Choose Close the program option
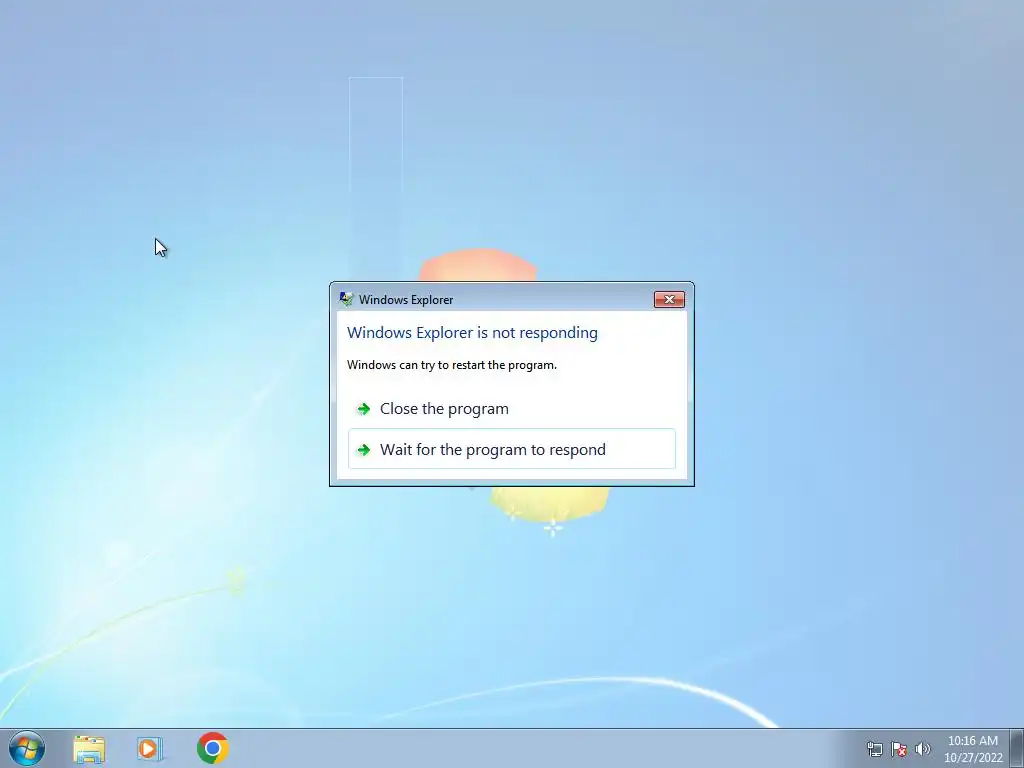This screenshot has width=1024, height=768. click(x=511, y=409)
